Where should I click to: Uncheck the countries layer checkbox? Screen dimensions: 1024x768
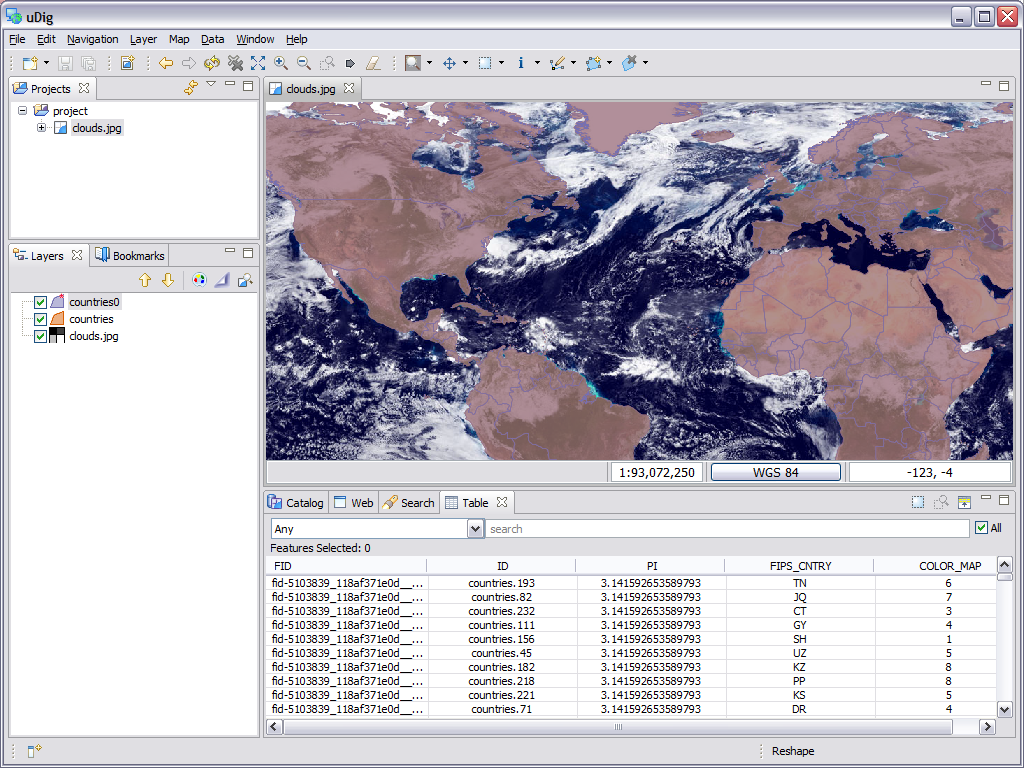tap(40, 319)
